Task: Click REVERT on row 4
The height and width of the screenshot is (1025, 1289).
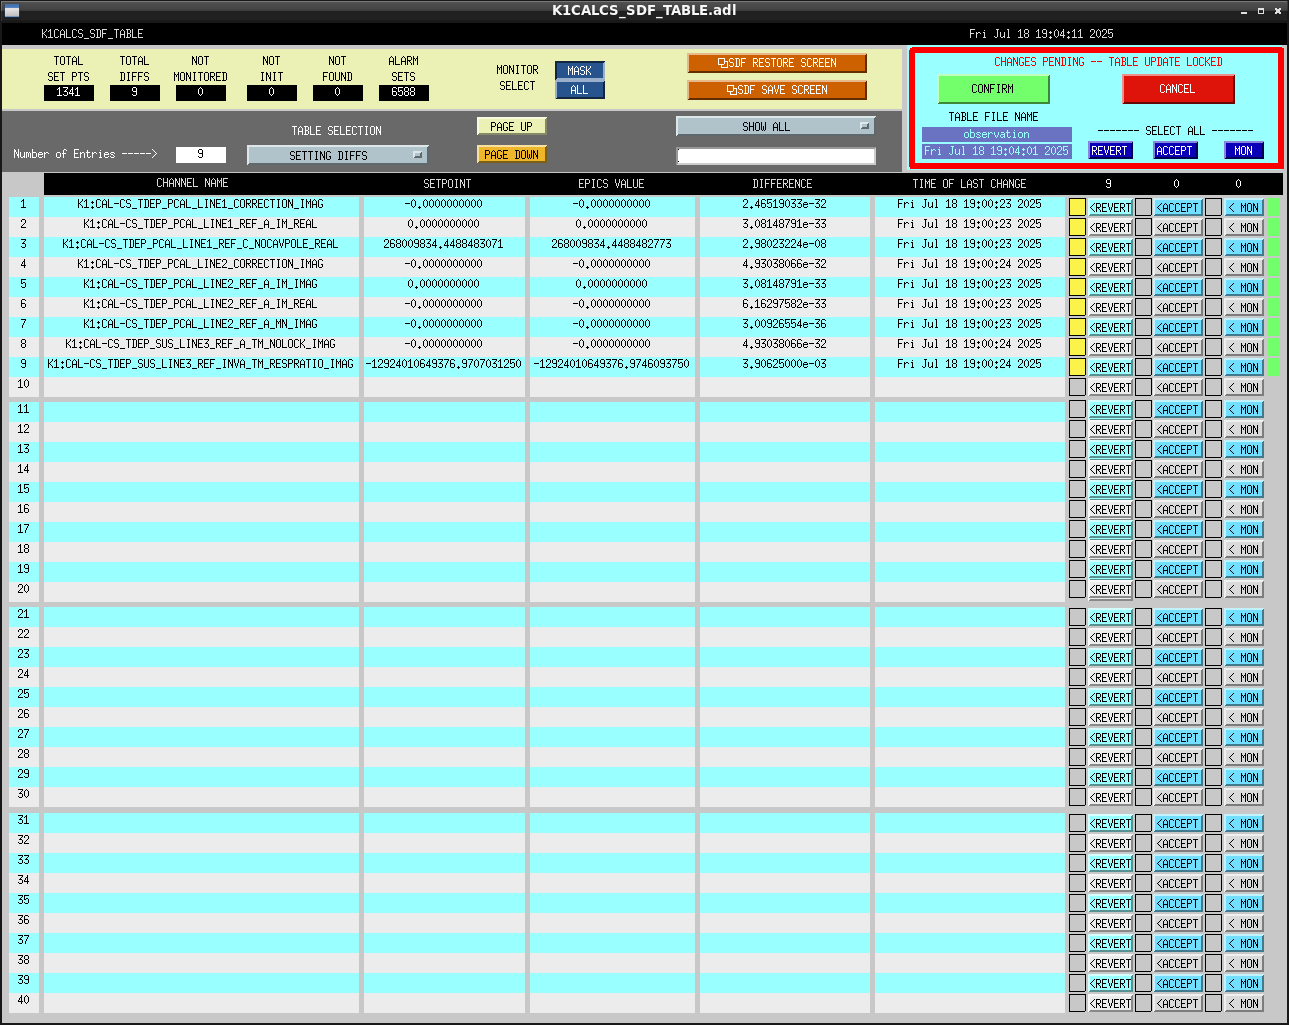Action: tap(1110, 267)
